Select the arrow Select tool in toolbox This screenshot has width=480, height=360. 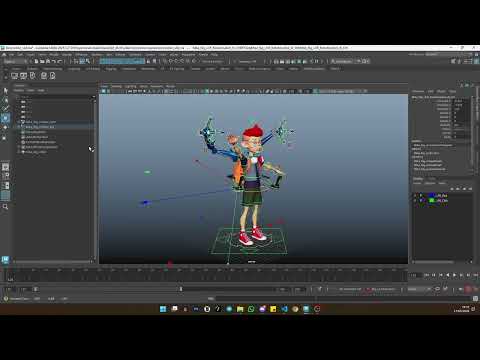tap(5, 91)
